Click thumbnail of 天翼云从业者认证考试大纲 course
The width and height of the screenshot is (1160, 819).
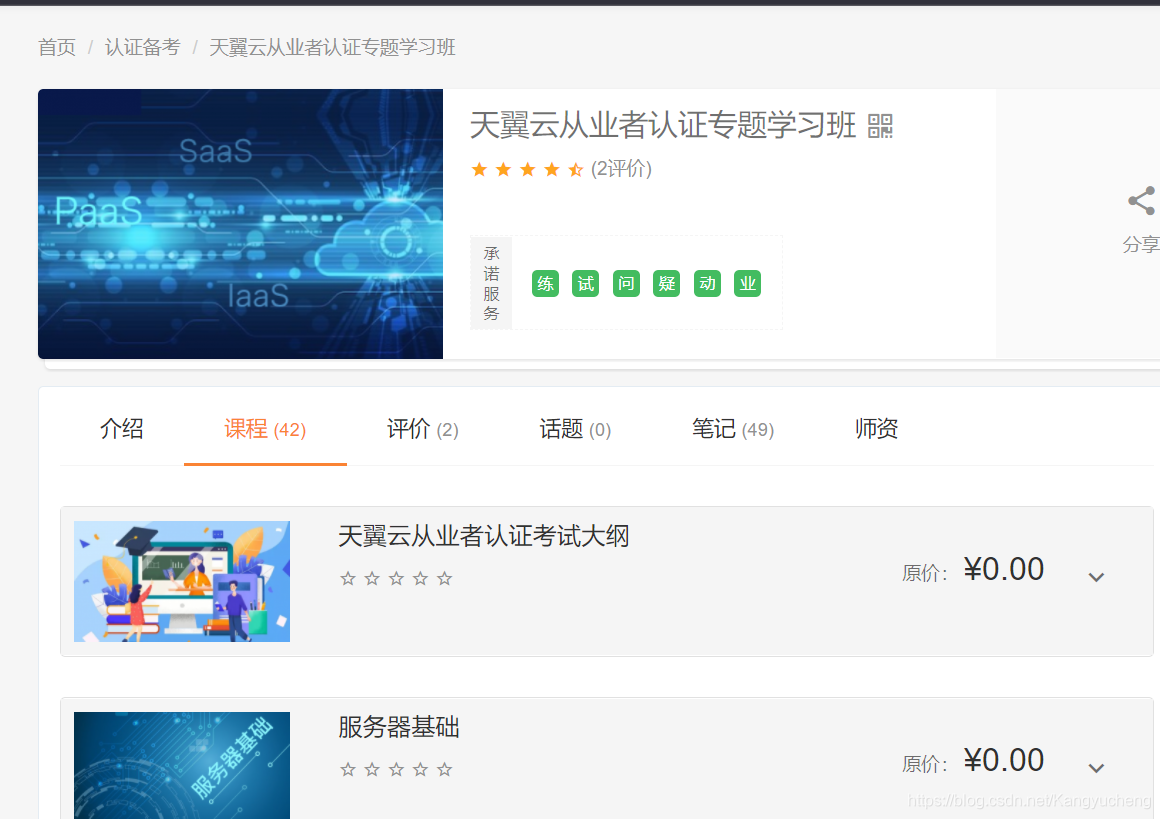(x=182, y=582)
